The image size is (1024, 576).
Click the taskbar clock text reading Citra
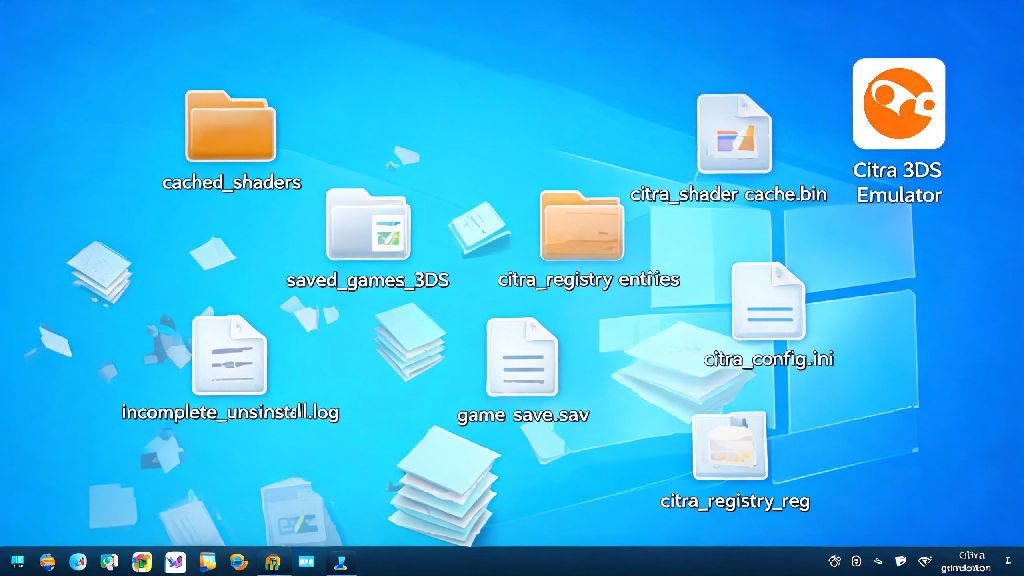[x=972, y=556]
